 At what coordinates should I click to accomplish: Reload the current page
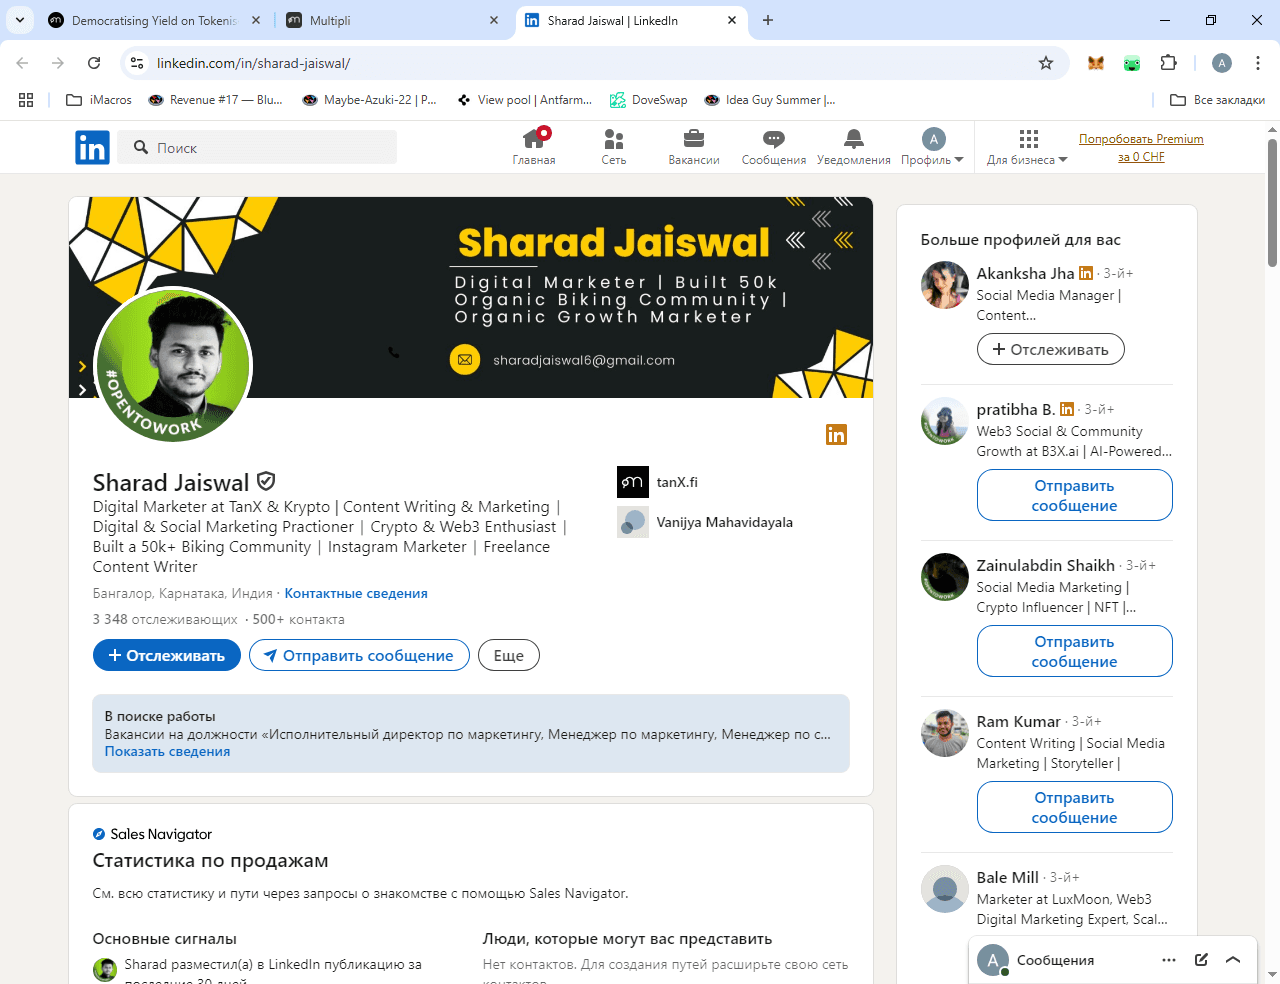click(x=94, y=63)
